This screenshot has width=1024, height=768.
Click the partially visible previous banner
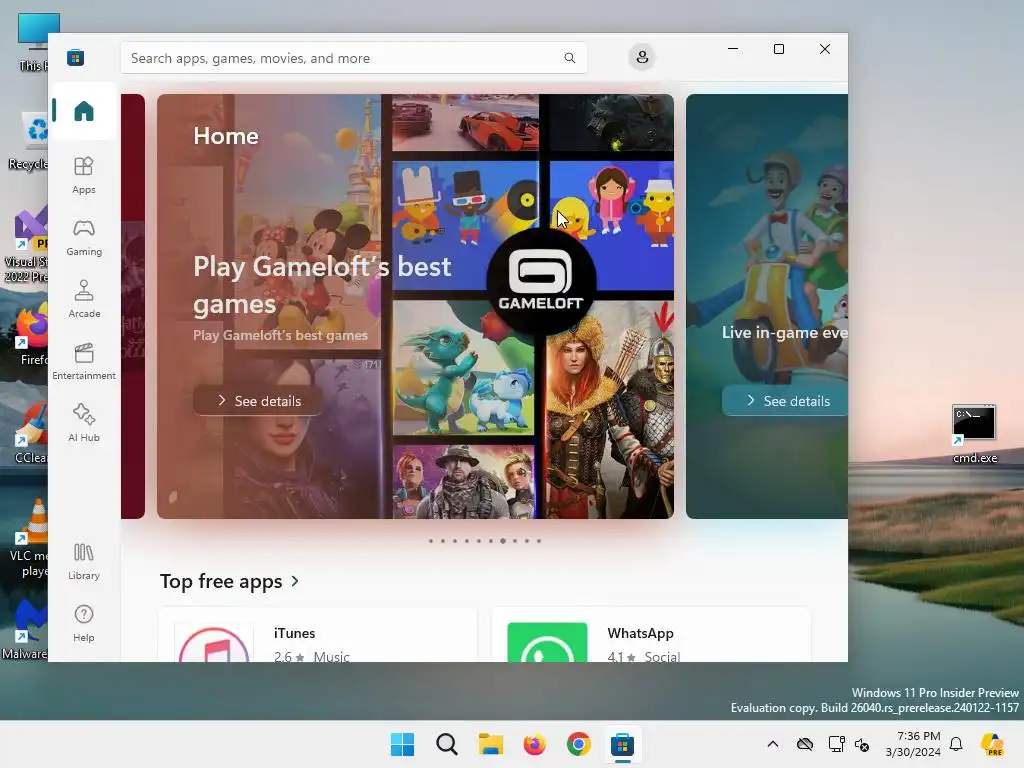coord(133,306)
